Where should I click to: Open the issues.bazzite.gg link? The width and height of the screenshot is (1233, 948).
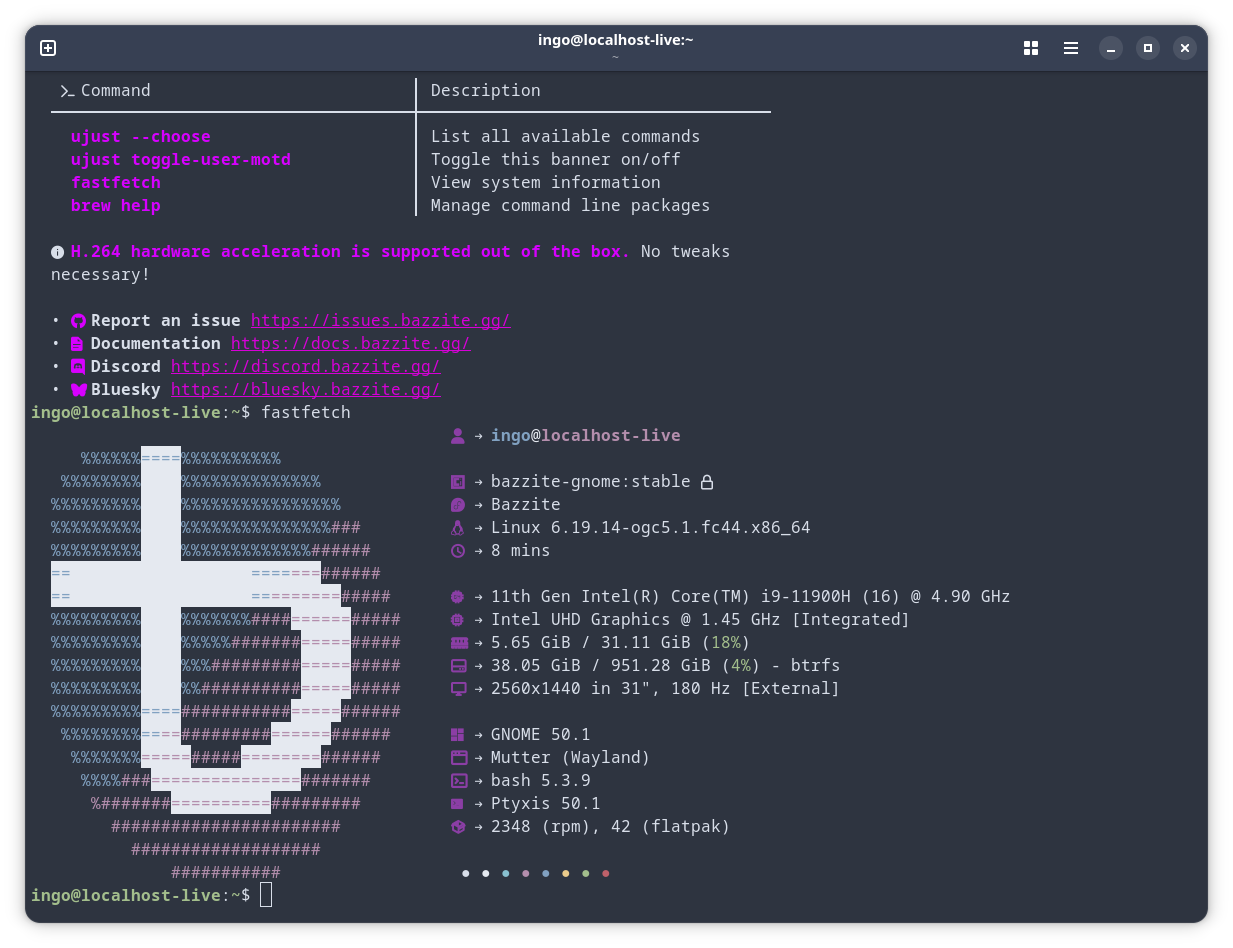pyautogui.click(x=381, y=321)
